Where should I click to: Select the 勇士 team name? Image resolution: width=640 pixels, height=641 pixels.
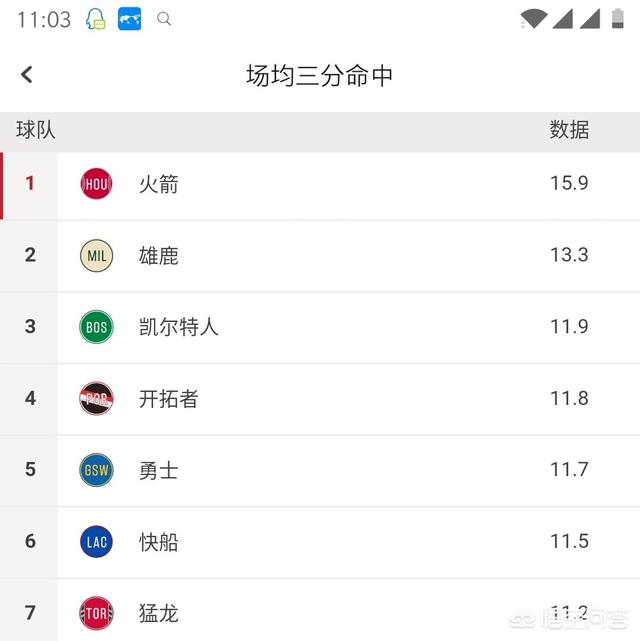159,470
